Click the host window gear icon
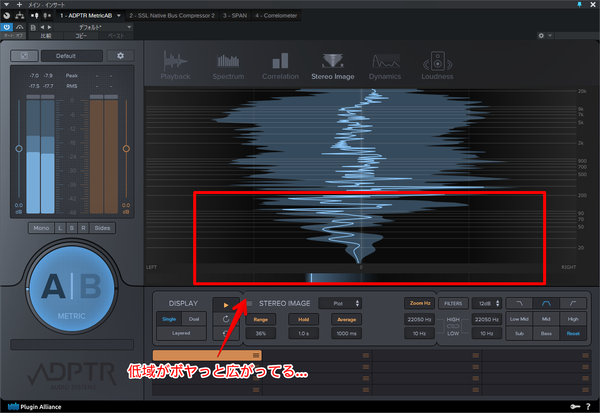 (541, 36)
